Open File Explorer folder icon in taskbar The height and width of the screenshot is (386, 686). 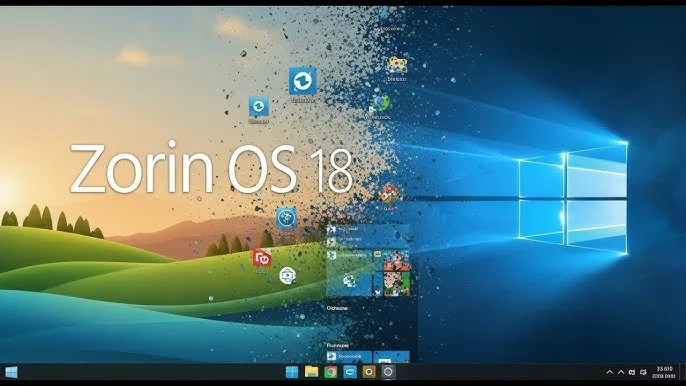311,372
